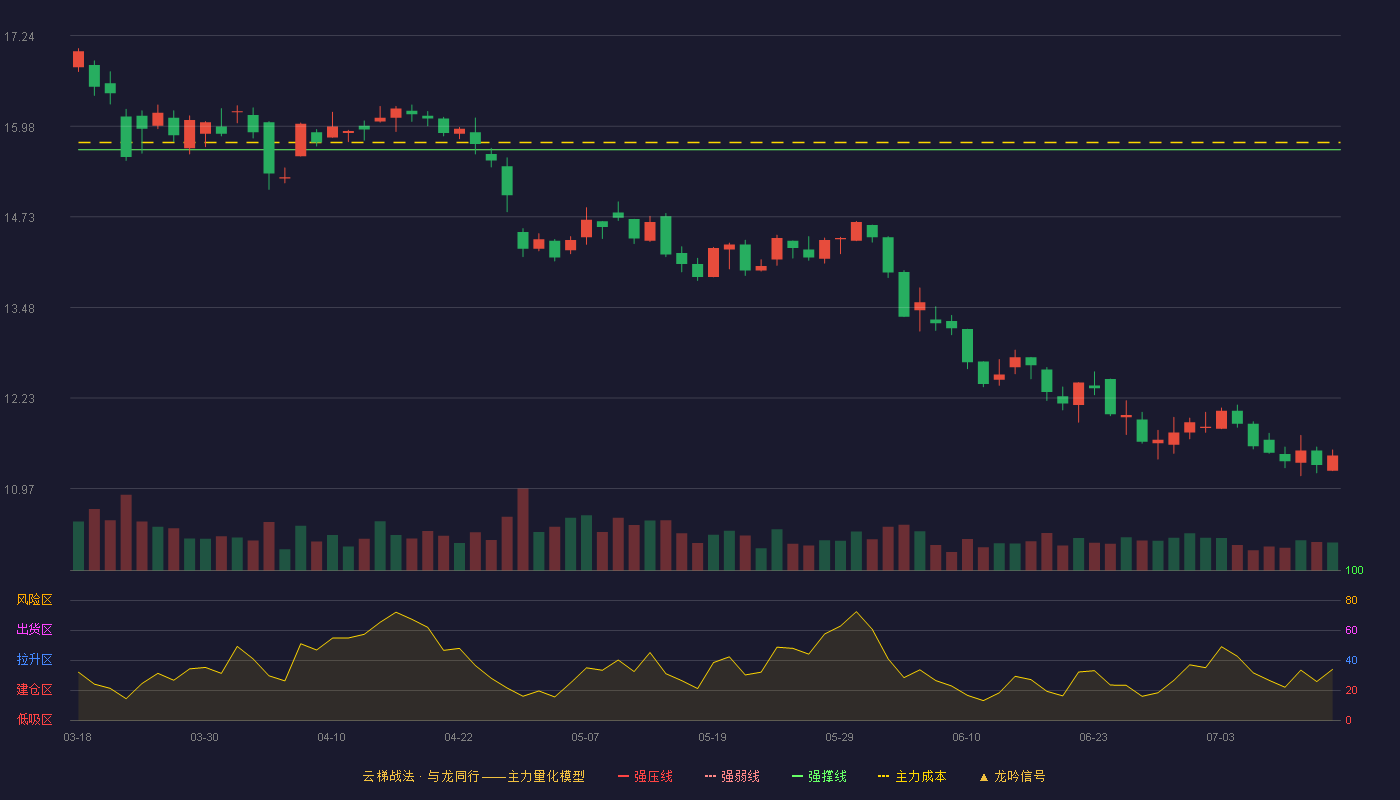This screenshot has height=800, width=1400.
Task: Click the 17.24 price axis label
Action: tap(19, 37)
